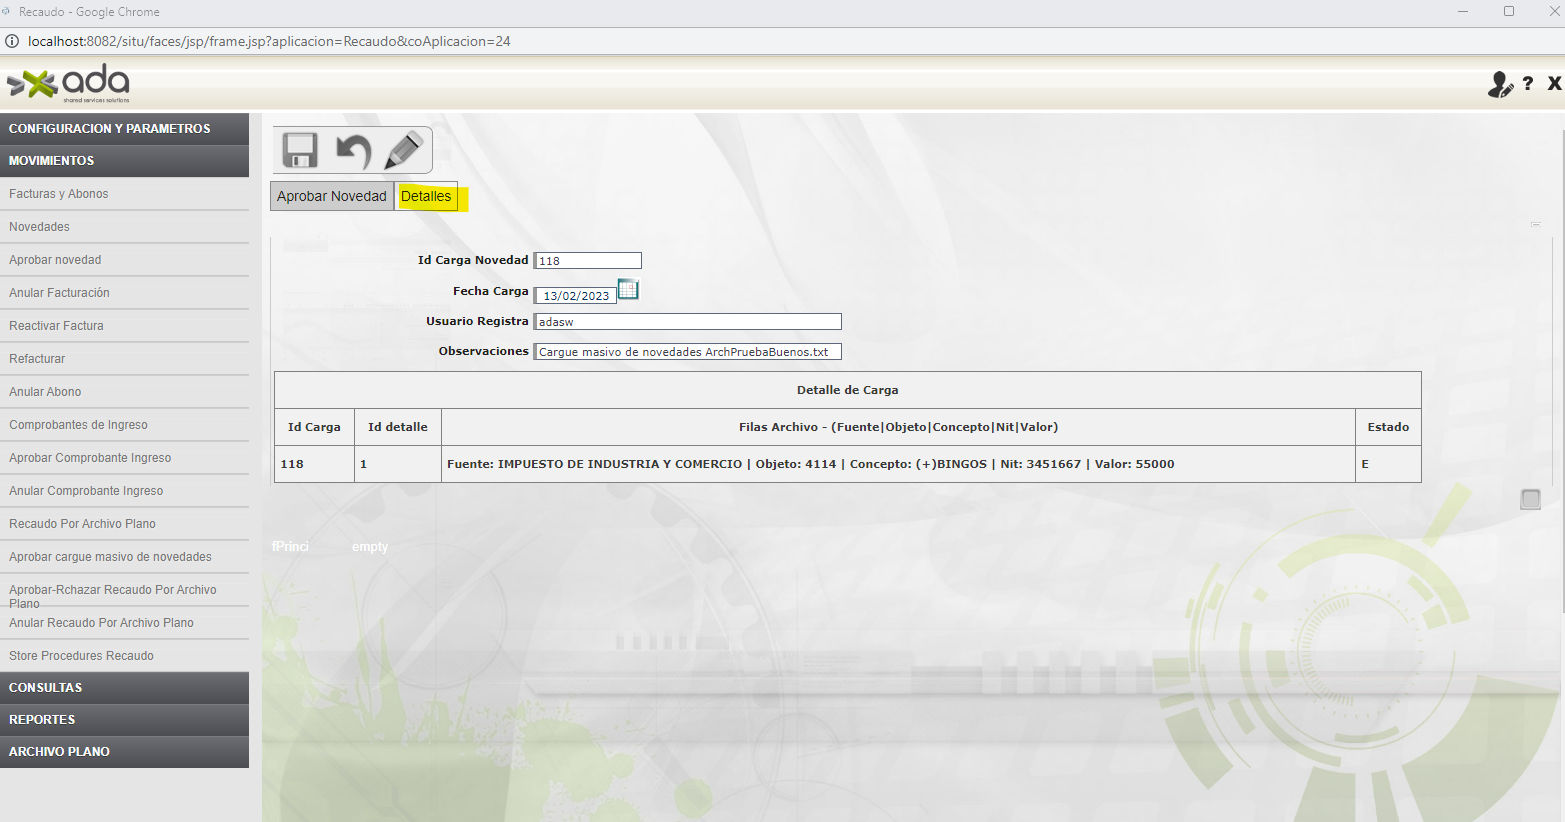Switch to the Aprobar Novedad tab
This screenshot has width=1565, height=822.
pos(332,197)
